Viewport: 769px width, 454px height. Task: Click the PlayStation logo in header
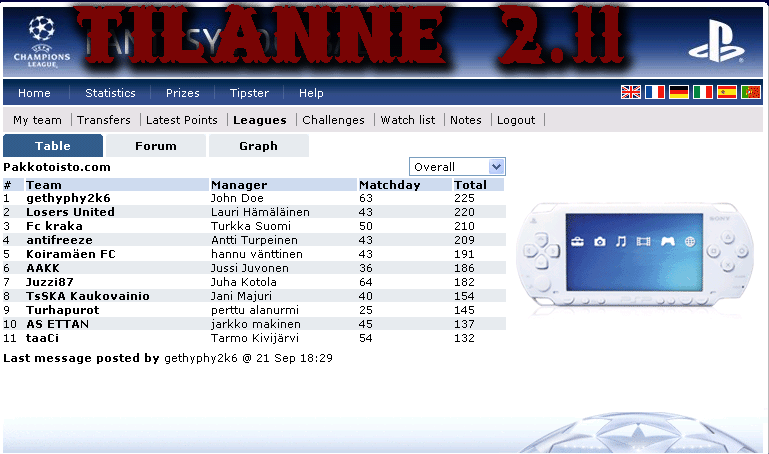pyautogui.click(x=723, y=40)
